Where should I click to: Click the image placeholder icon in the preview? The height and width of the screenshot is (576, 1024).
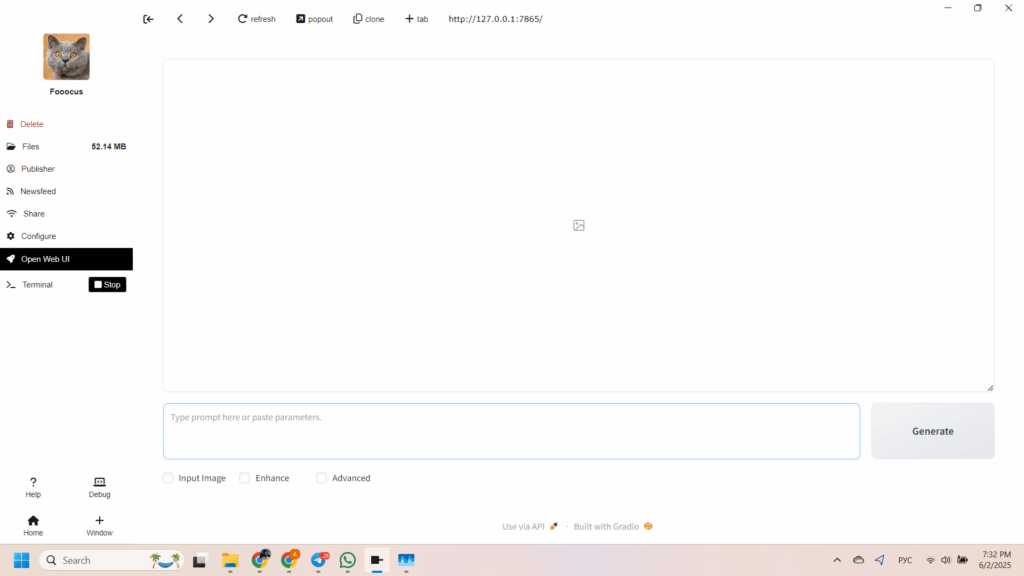[579, 225]
